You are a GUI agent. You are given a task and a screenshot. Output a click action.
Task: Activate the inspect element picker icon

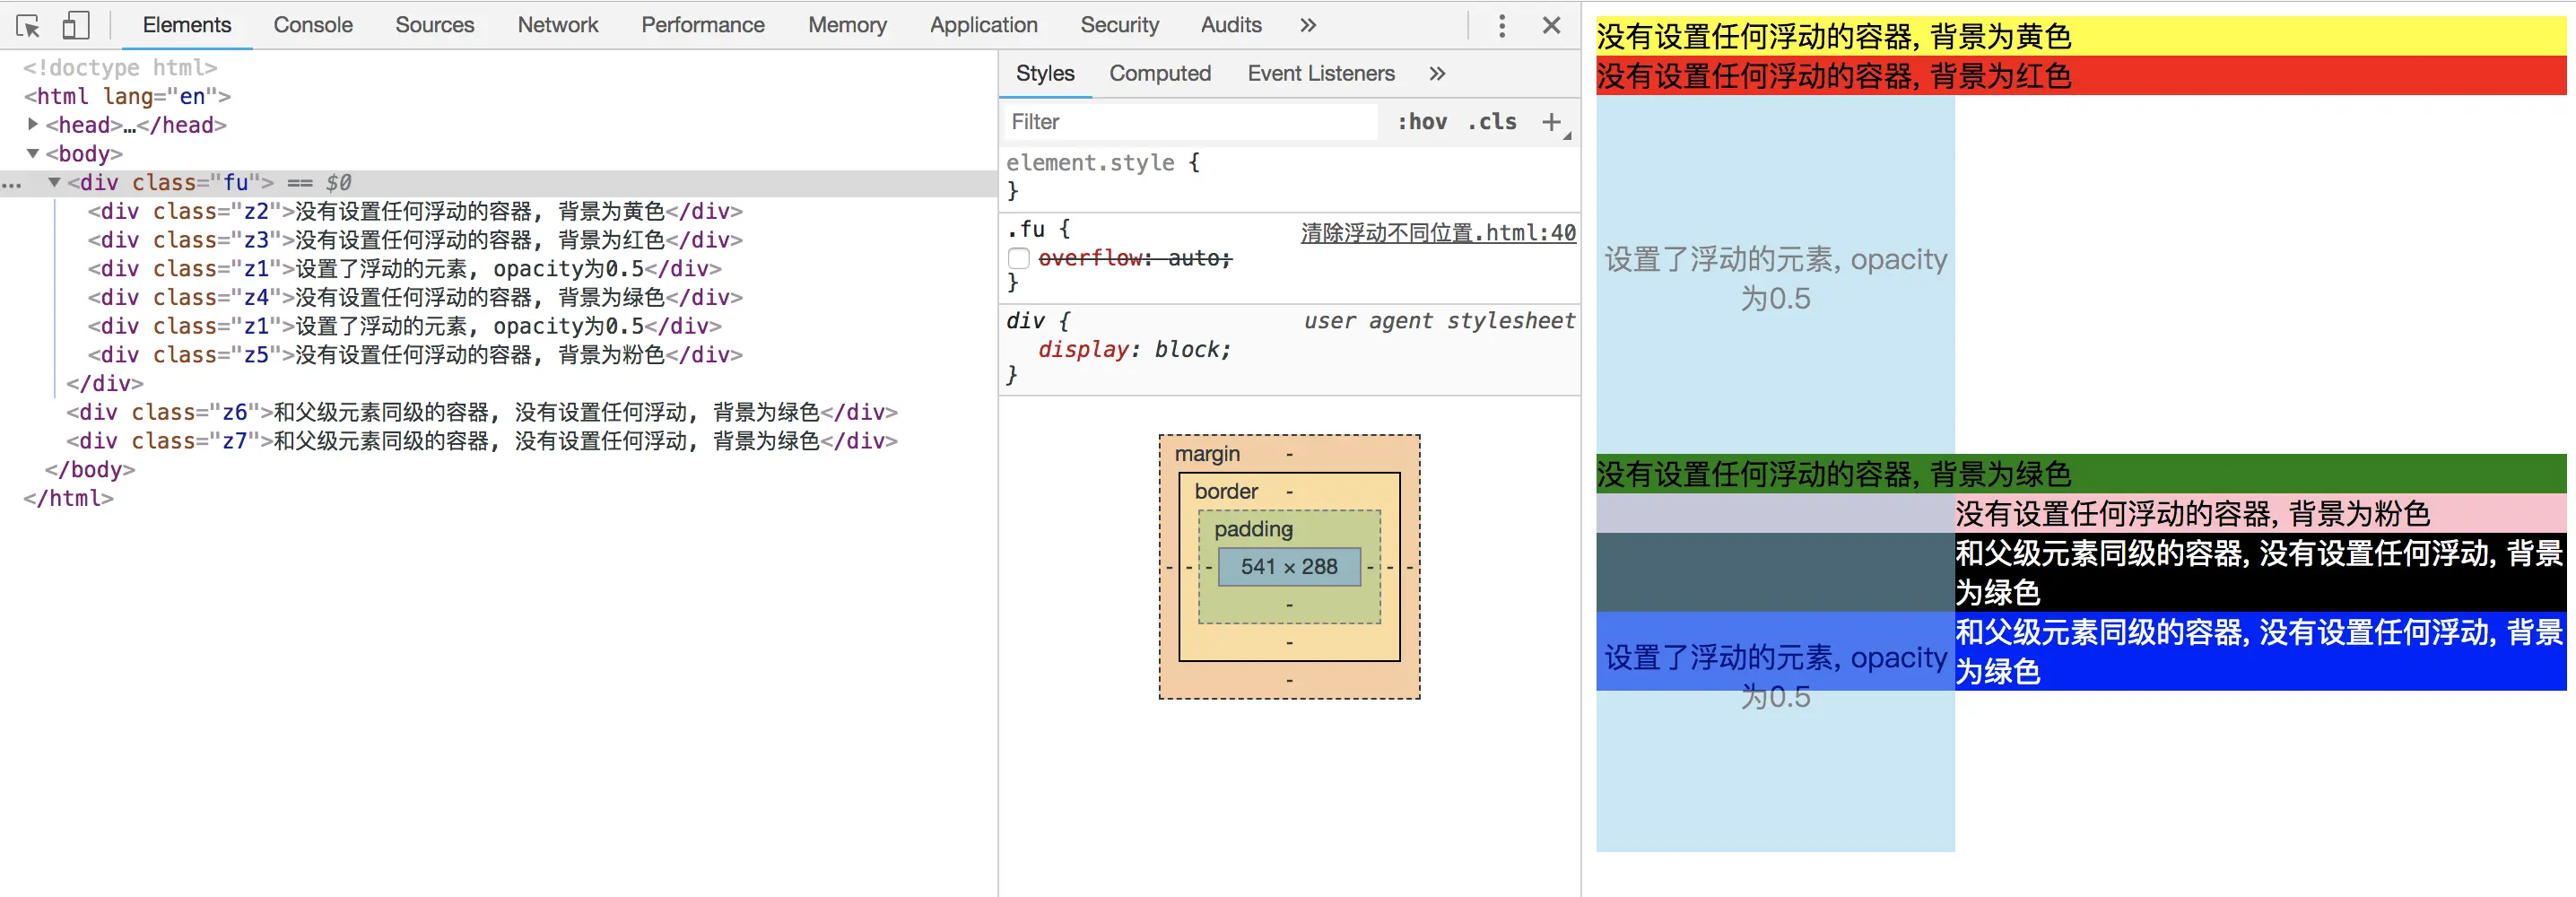(28, 26)
